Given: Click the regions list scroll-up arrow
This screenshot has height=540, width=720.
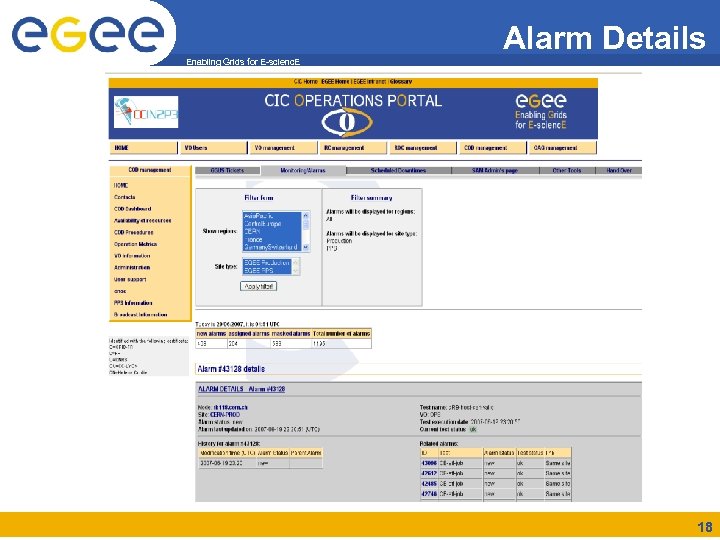Looking at the screenshot, I should tap(306, 215).
